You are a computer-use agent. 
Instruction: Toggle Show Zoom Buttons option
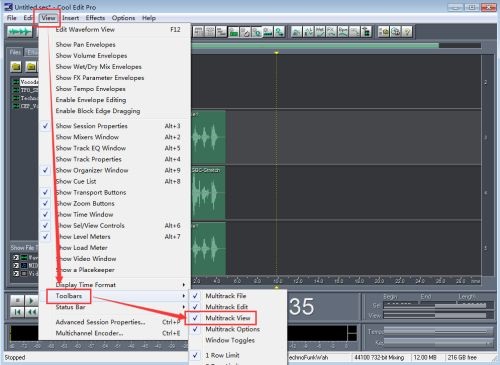[x=115, y=203]
